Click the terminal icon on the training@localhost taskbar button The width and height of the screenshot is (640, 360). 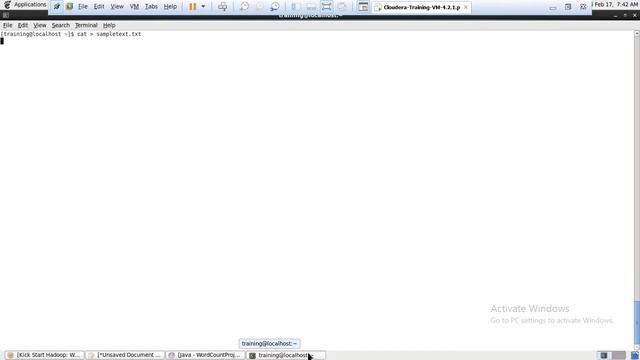pos(252,356)
